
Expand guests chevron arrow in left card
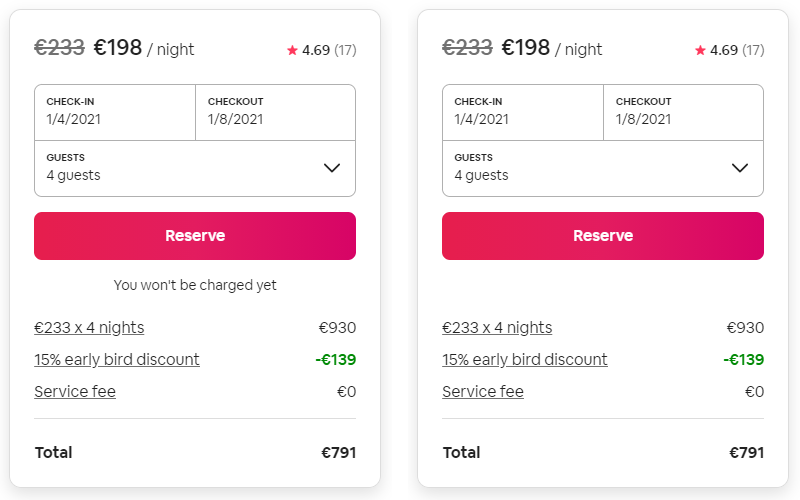pos(333,167)
